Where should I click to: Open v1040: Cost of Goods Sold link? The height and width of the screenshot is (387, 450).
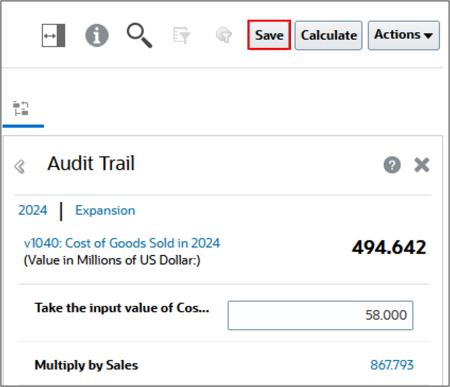pyautogui.click(x=122, y=243)
